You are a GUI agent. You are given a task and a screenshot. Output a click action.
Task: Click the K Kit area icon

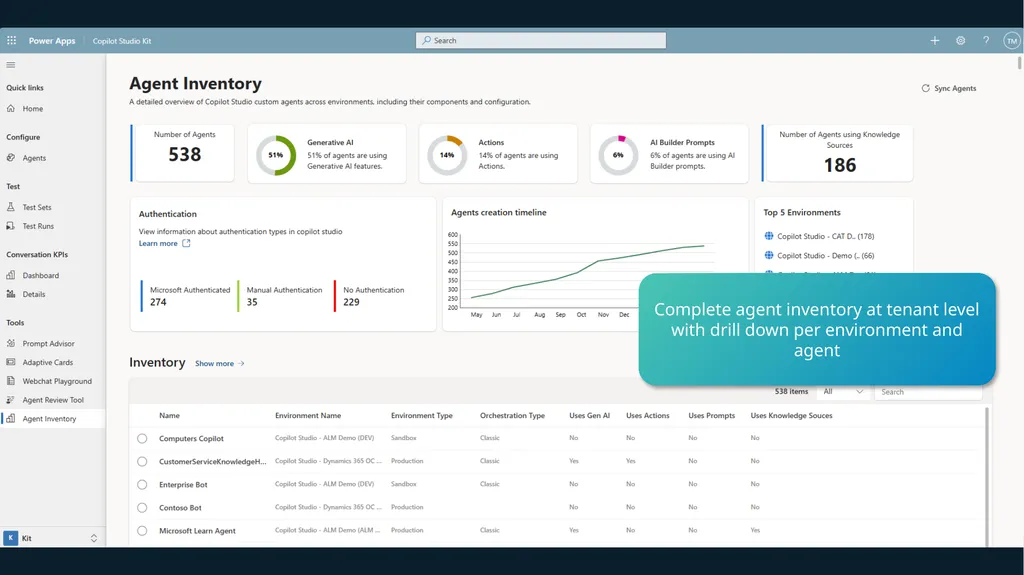pyautogui.click(x=10, y=538)
